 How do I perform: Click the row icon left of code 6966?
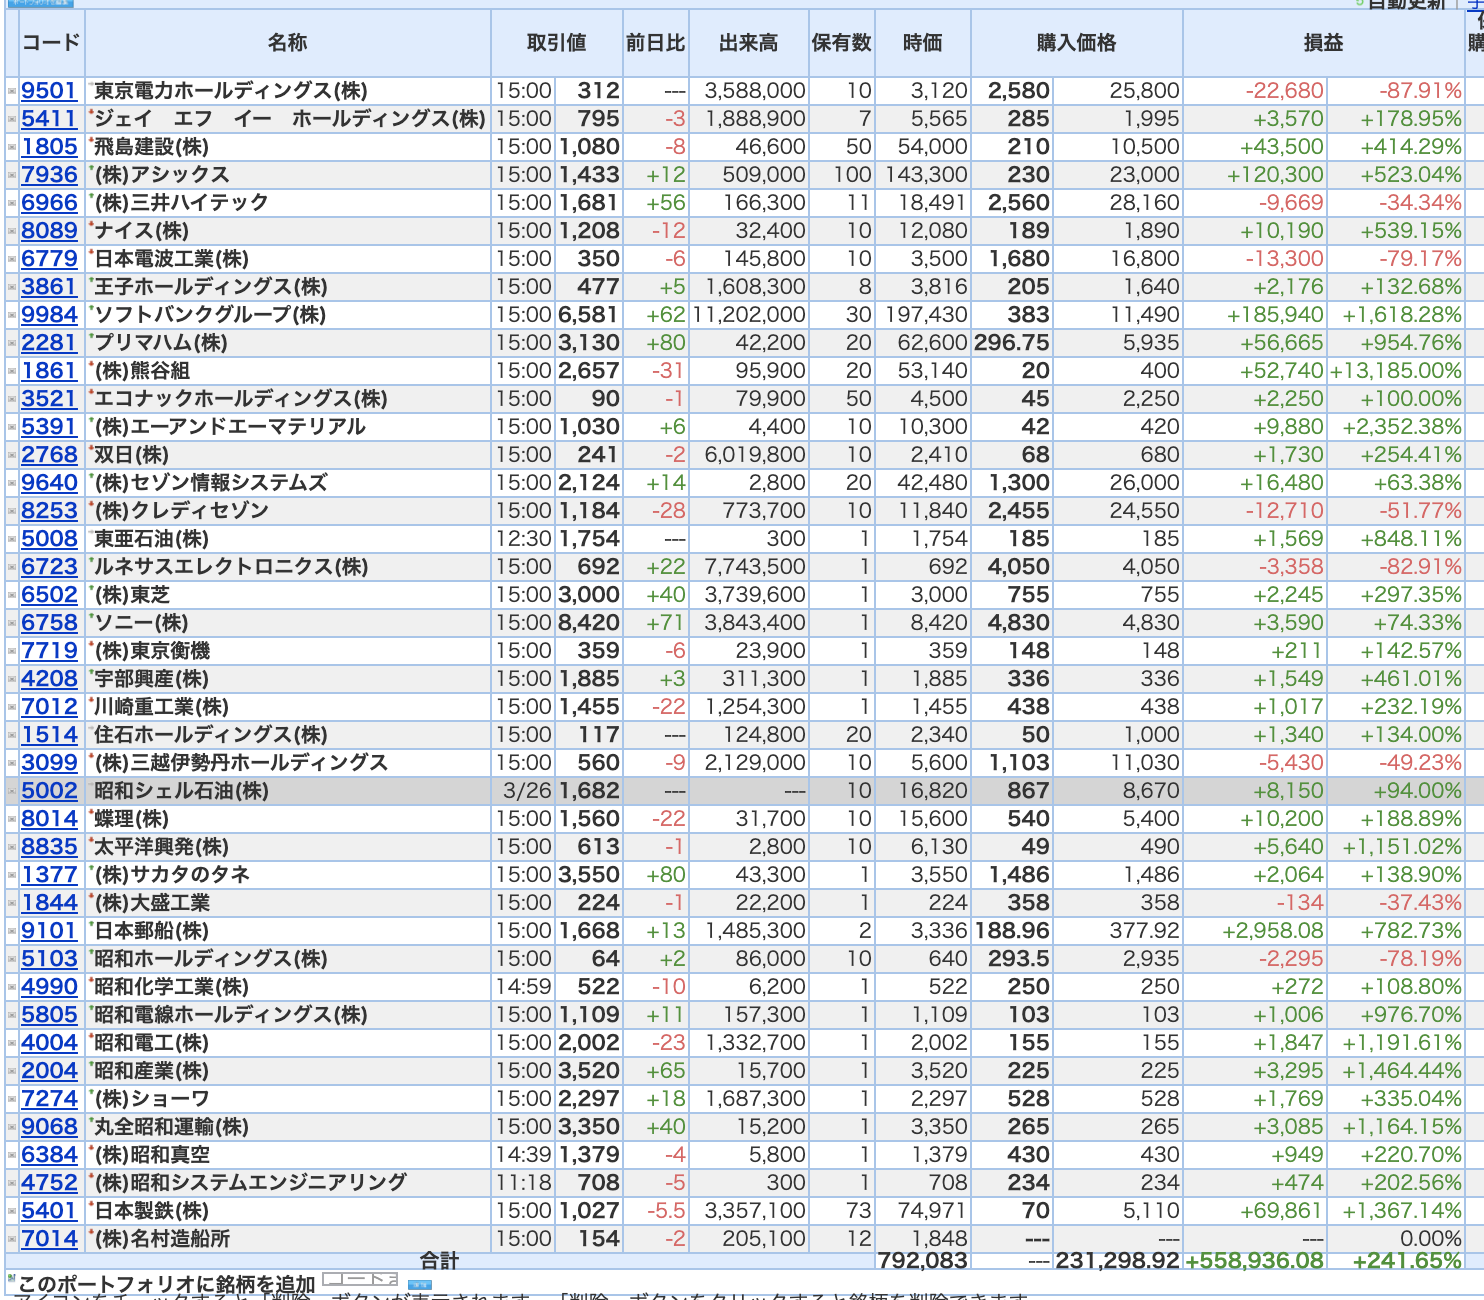pyautogui.click(x=12, y=203)
